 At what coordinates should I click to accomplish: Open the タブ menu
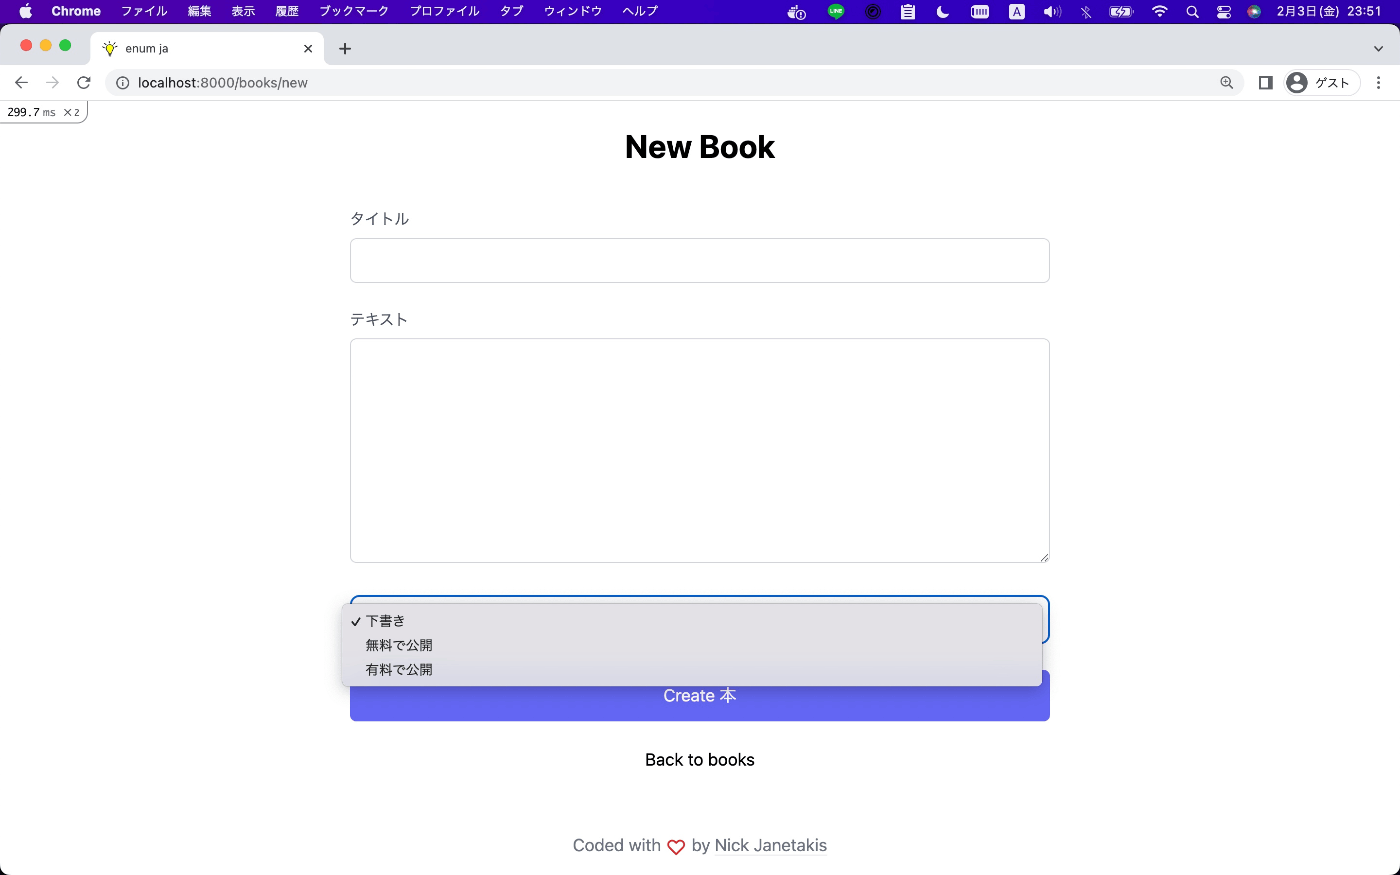coord(512,12)
